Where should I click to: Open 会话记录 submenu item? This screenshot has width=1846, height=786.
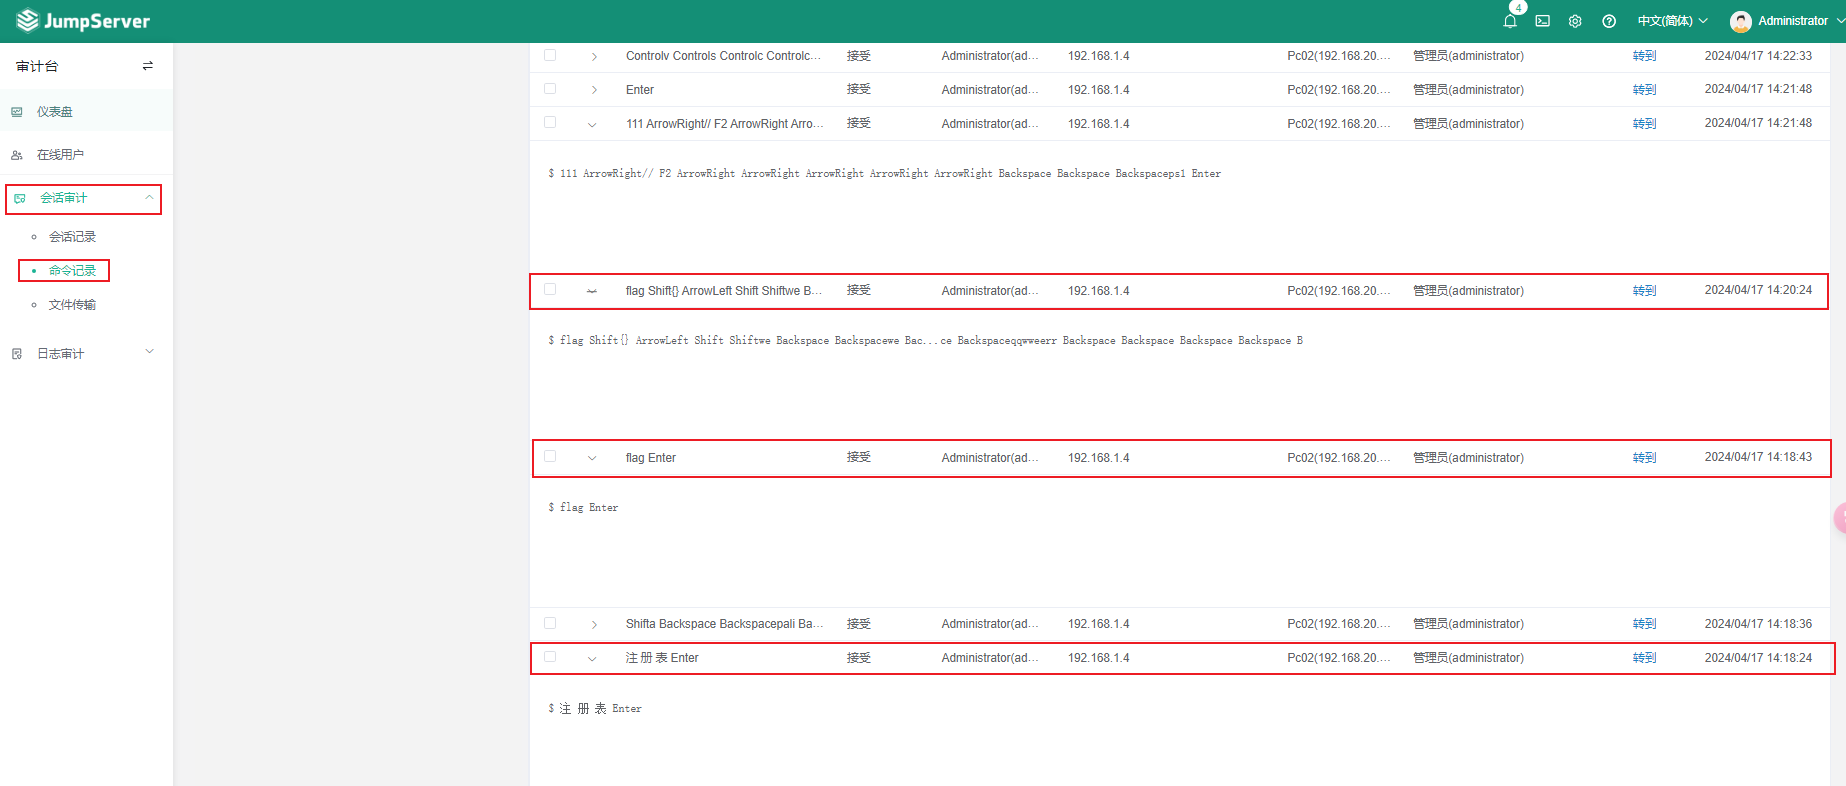click(72, 237)
